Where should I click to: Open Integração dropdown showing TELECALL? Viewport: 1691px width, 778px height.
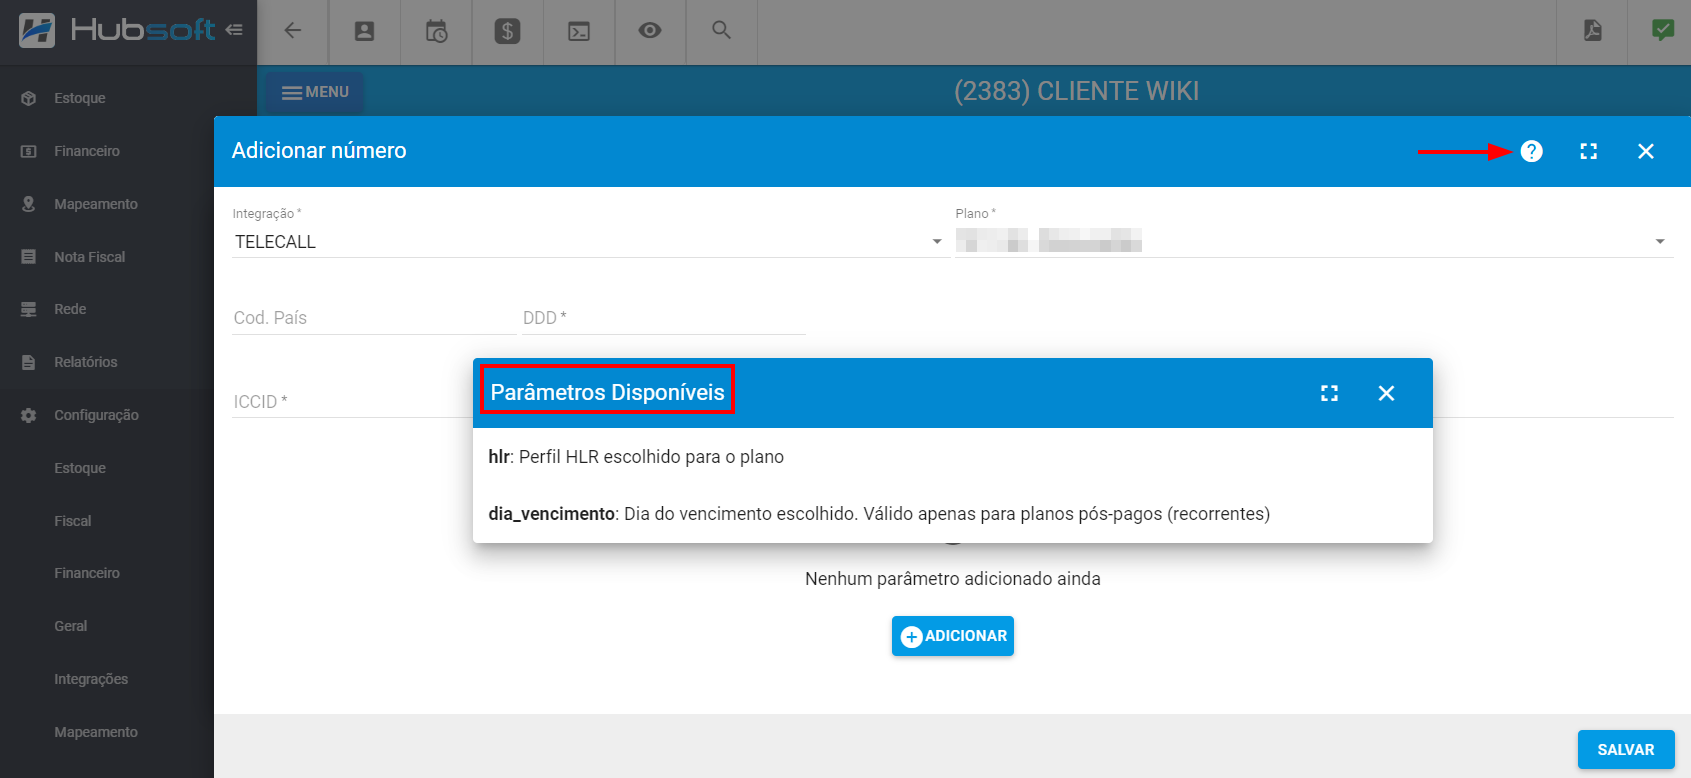pyautogui.click(x=589, y=242)
